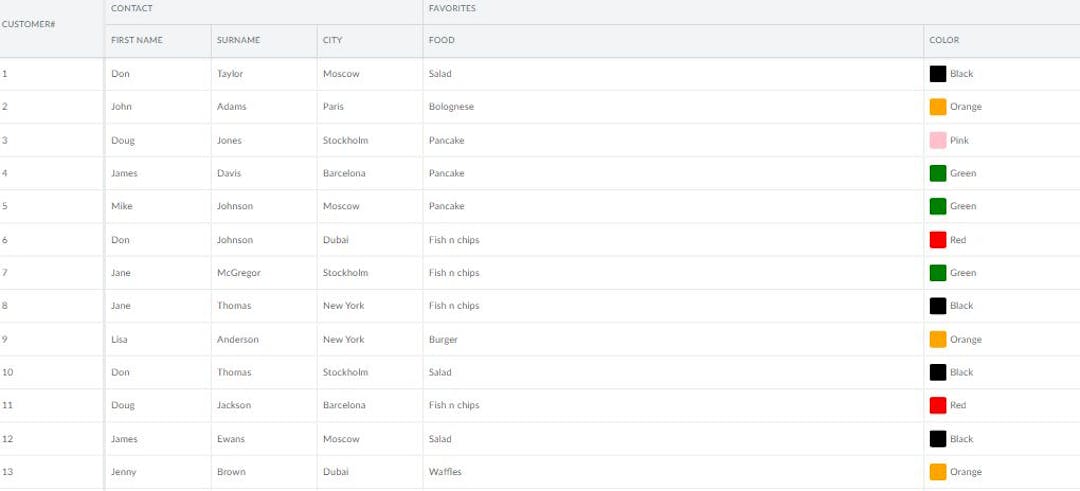This screenshot has width=1080, height=491.
Task: Sort by the First Name column header
Action: click(137, 40)
